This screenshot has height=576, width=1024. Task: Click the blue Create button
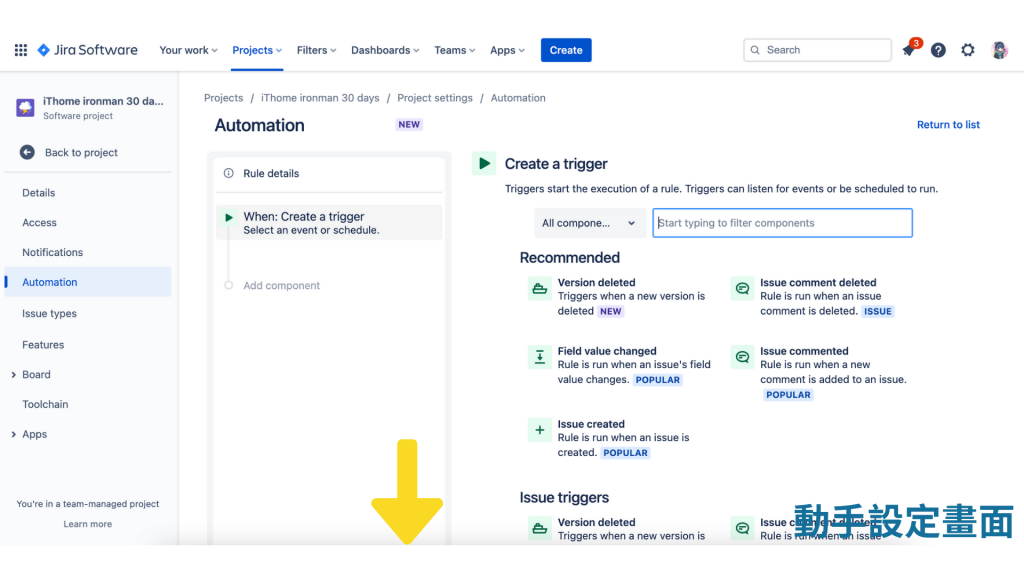pyautogui.click(x=566, y=50)
